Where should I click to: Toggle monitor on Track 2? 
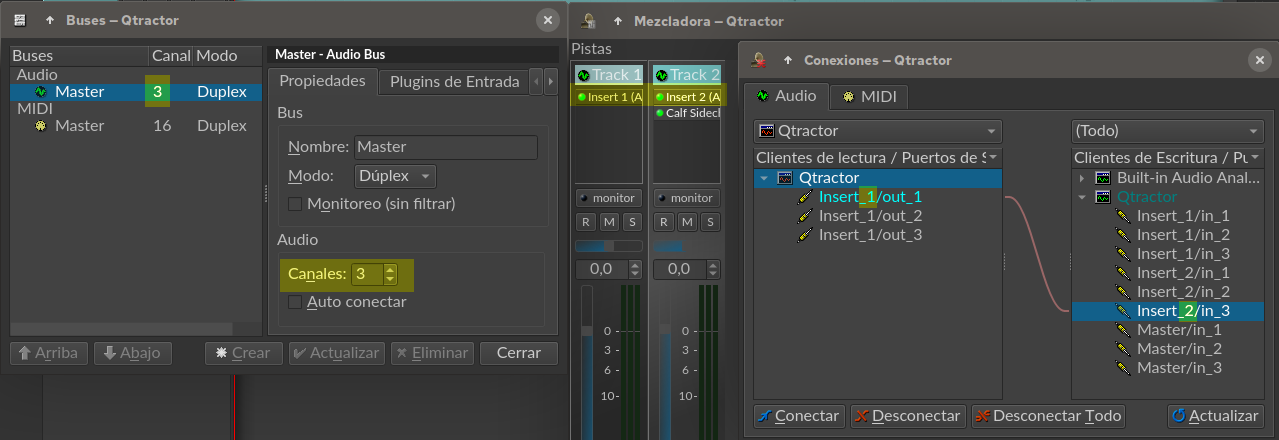click(x=686, y=198)
